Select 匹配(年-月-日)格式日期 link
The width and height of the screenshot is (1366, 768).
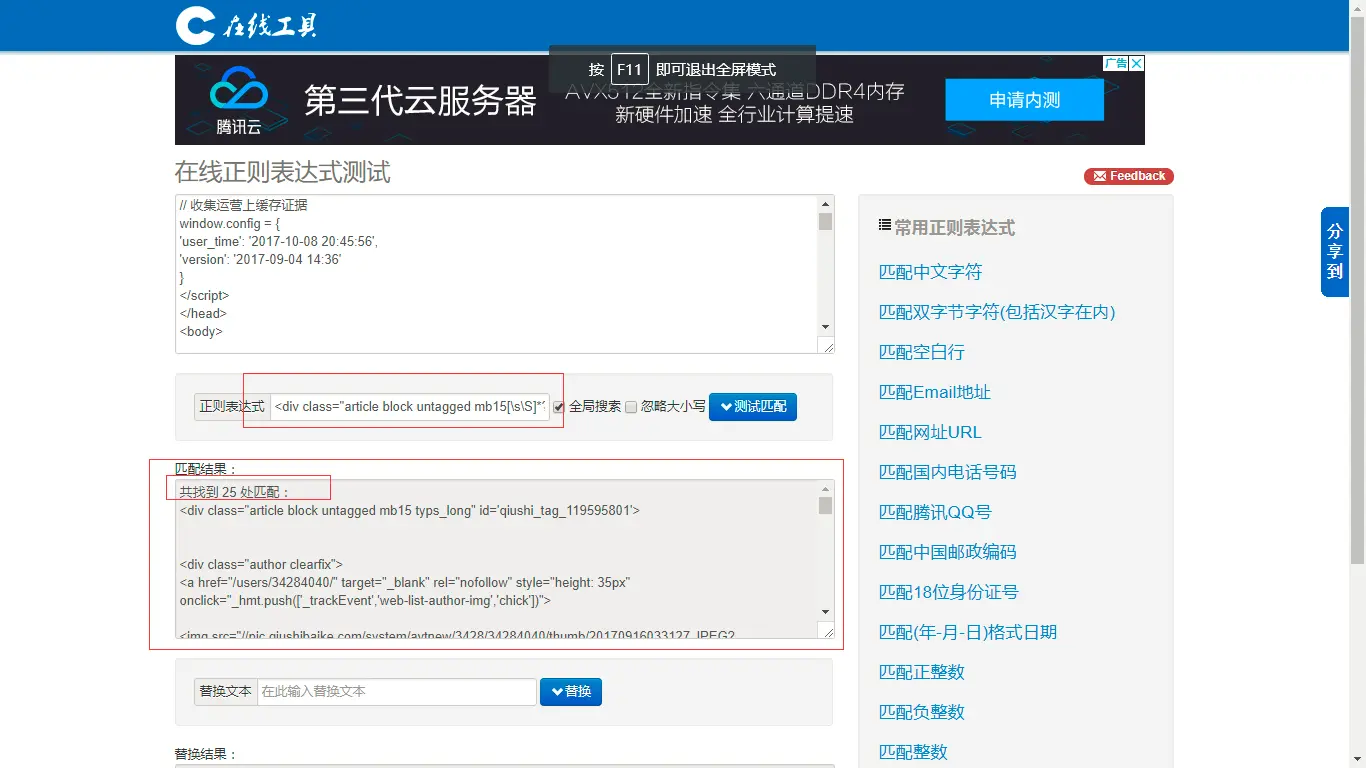coord(967,632)
